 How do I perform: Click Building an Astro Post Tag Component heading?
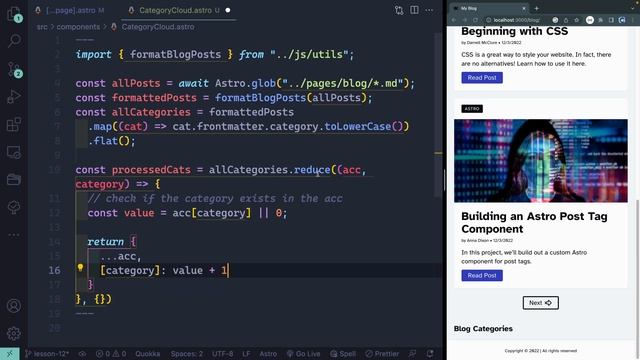pyautogui.click(x=534, y=222)
